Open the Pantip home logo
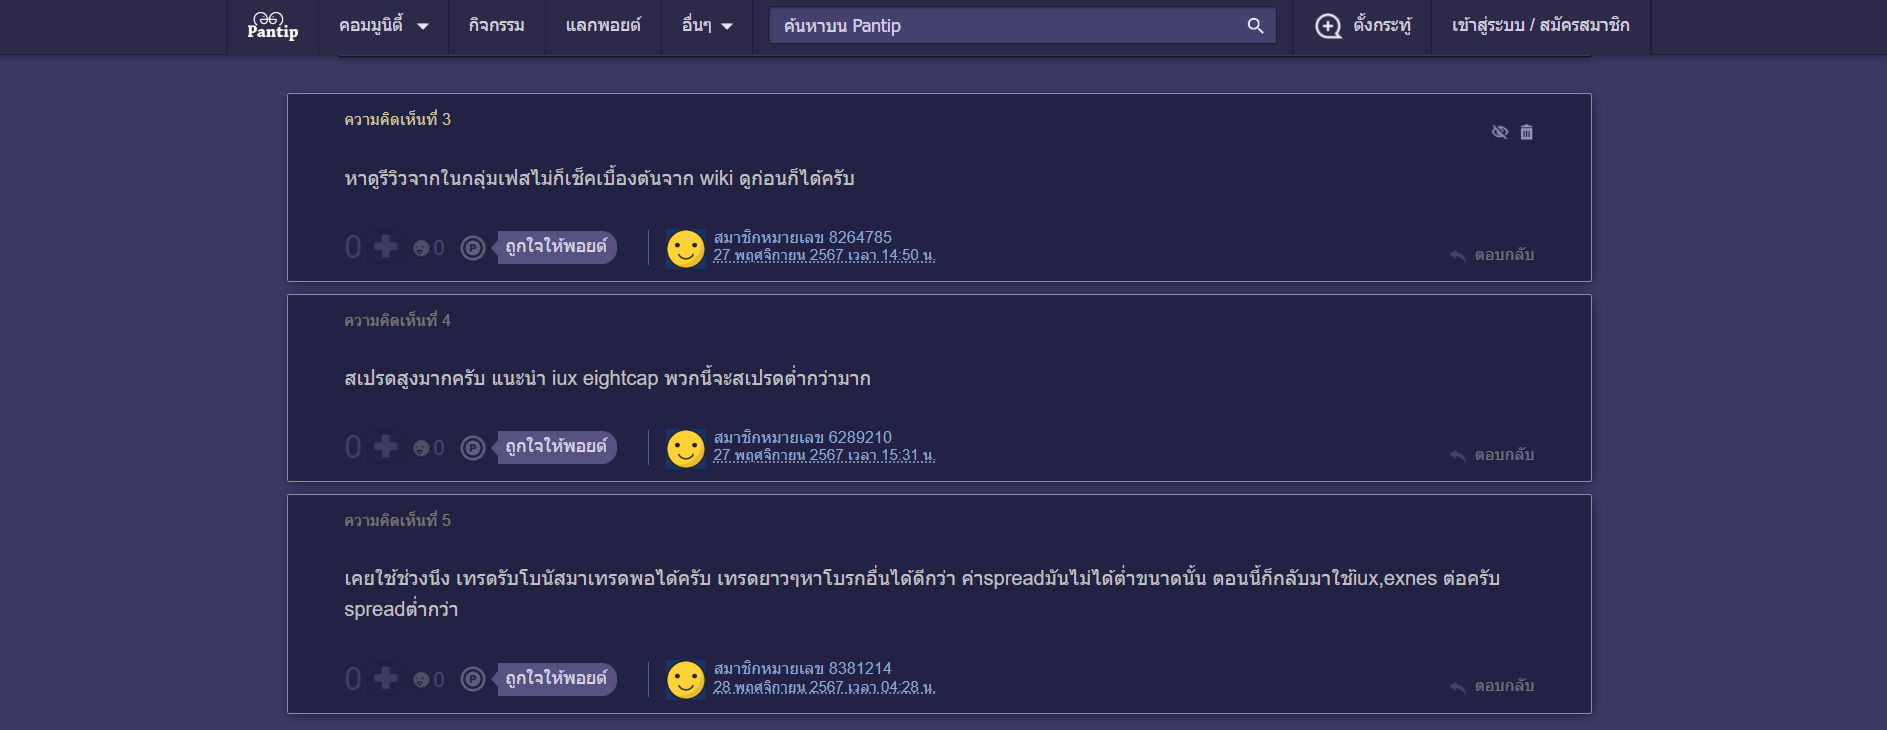 272,26
